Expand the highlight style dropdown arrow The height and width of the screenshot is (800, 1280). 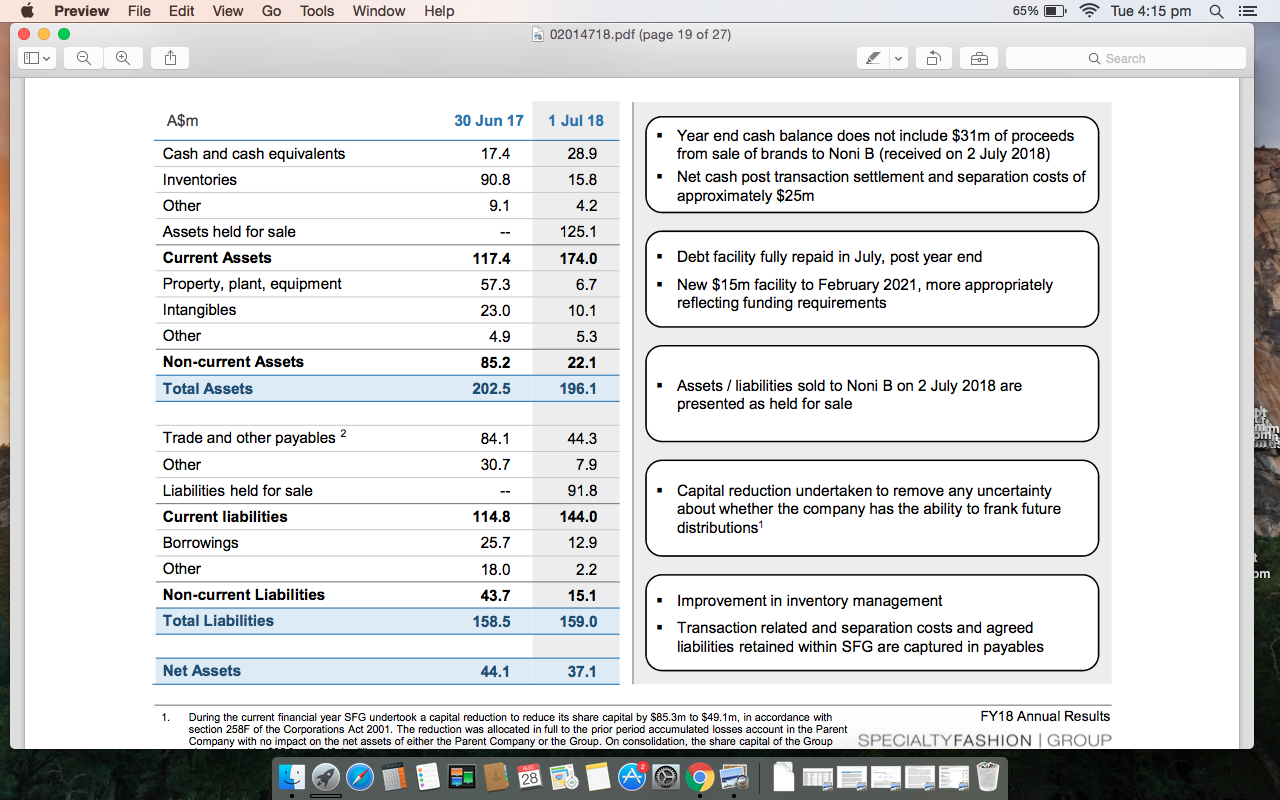pos(897,59)
